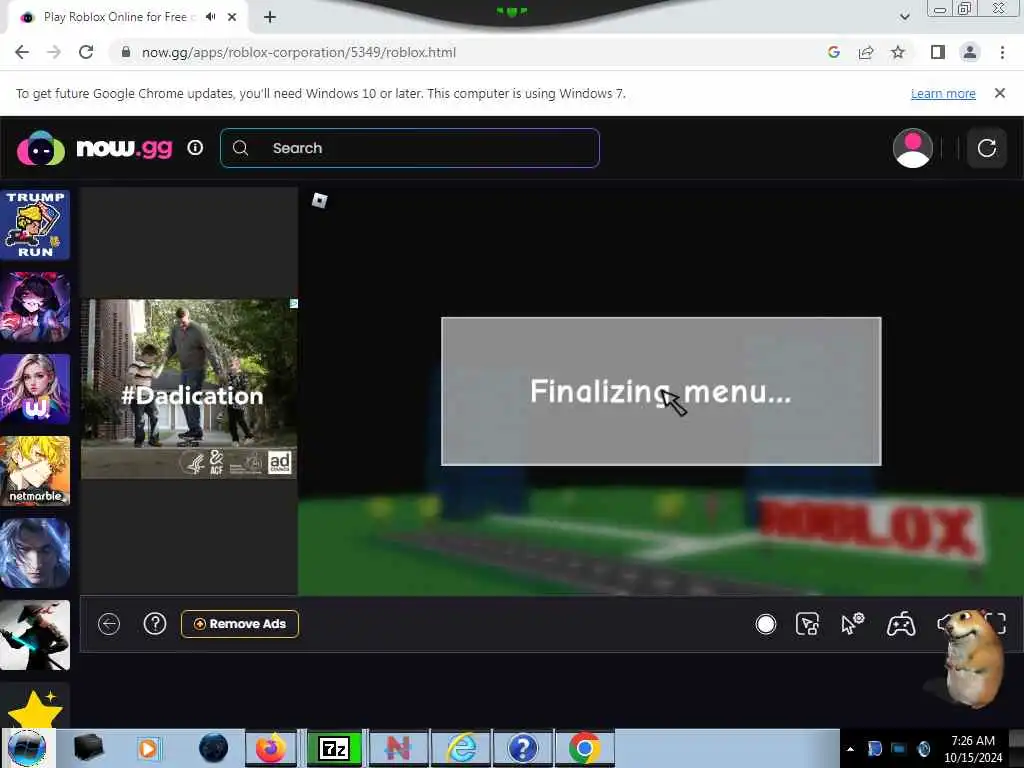Screen dimensions: 1024x768
Task: Switch to Chrome in the taskbar
Action: coord(585,748)
